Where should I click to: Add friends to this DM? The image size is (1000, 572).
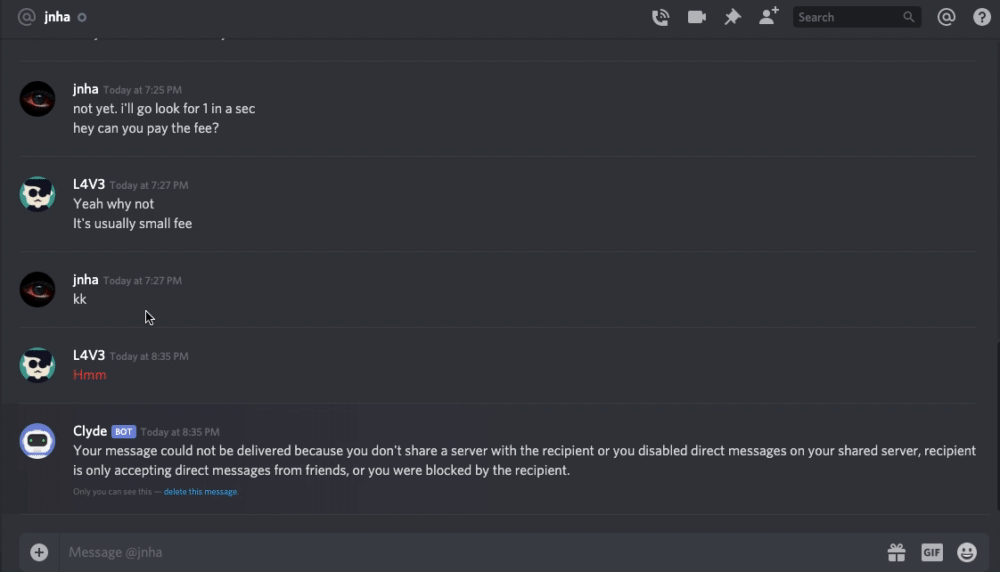tap(768, 17)
